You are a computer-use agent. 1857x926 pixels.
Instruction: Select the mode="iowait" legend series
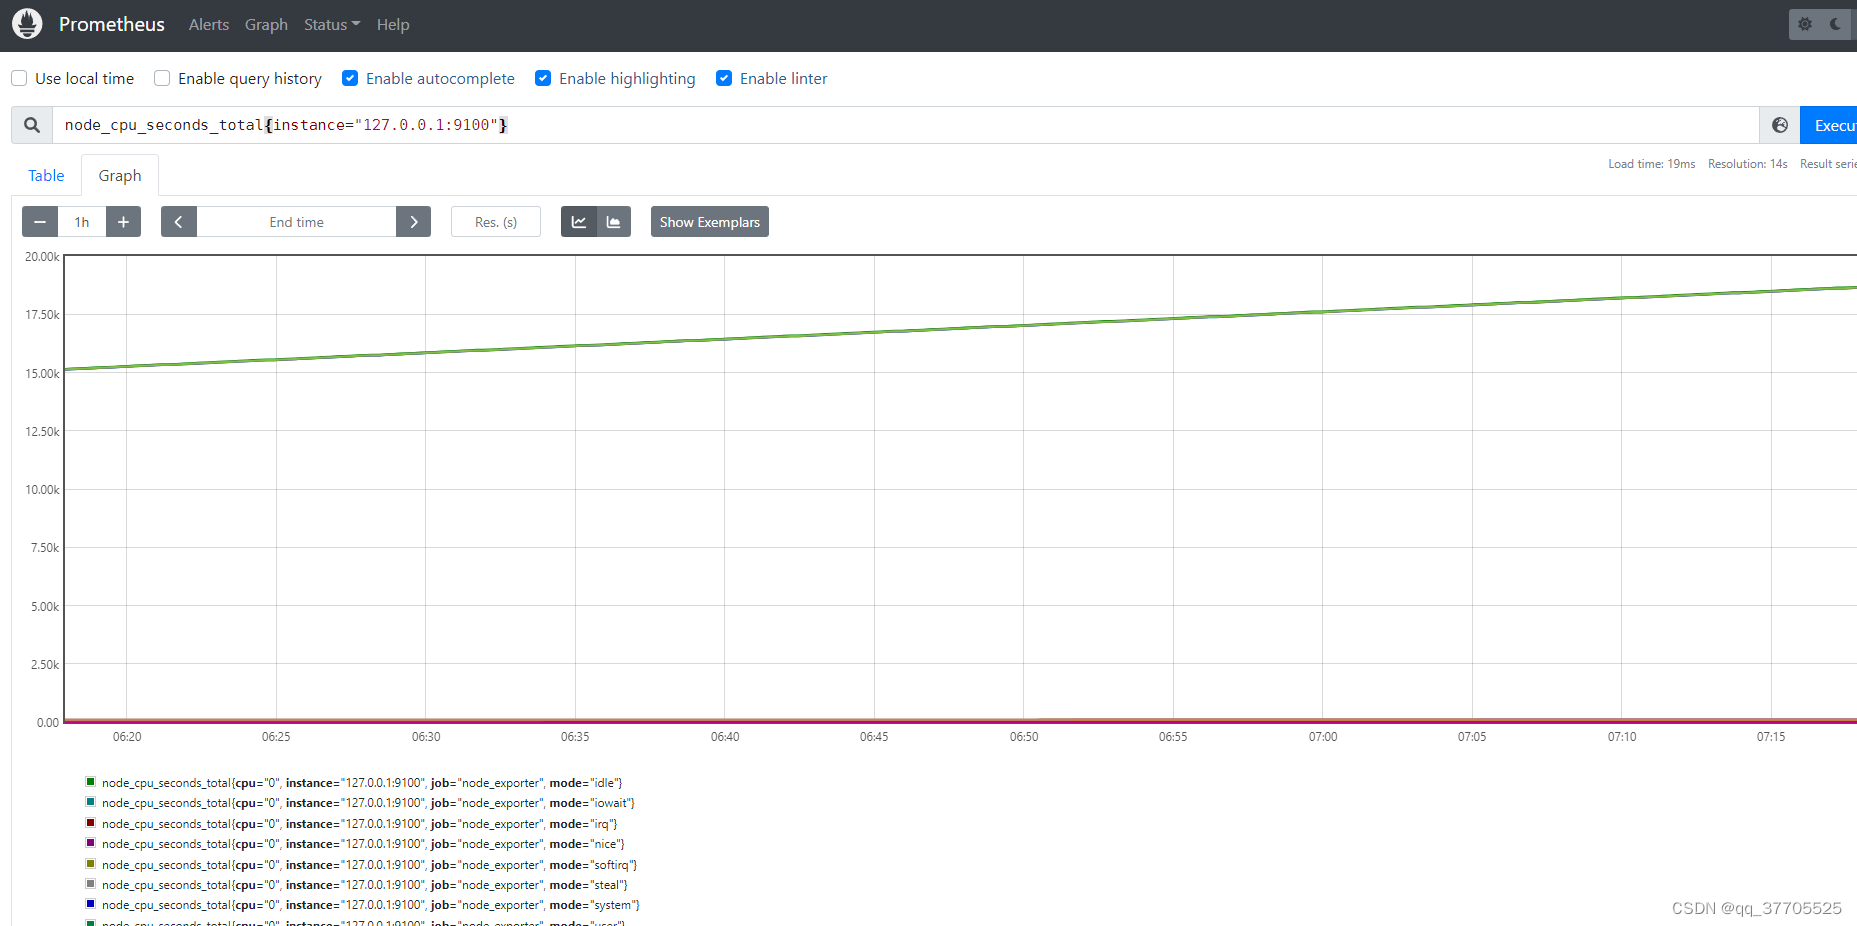[x=368, y=803]
